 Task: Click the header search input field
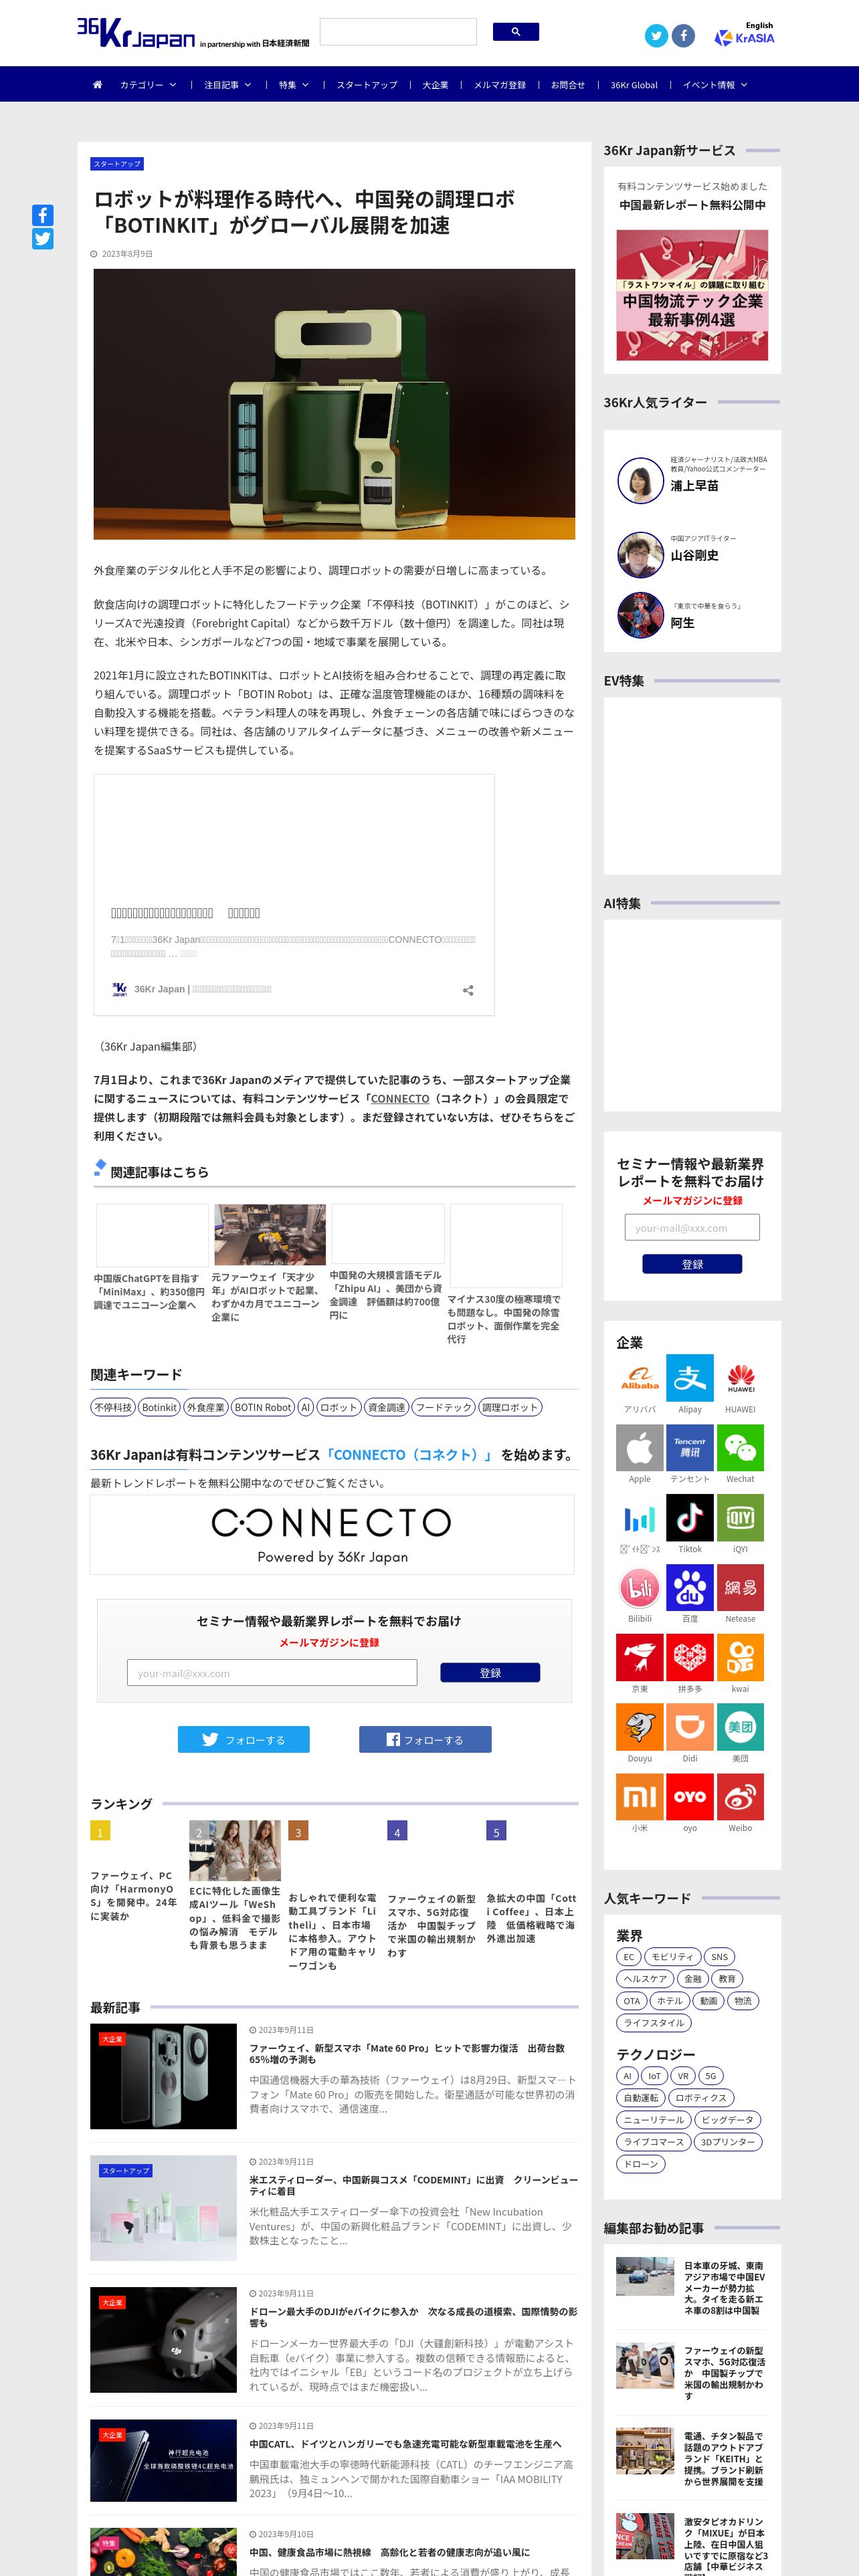pyautogui.click(x=398, y=32)
